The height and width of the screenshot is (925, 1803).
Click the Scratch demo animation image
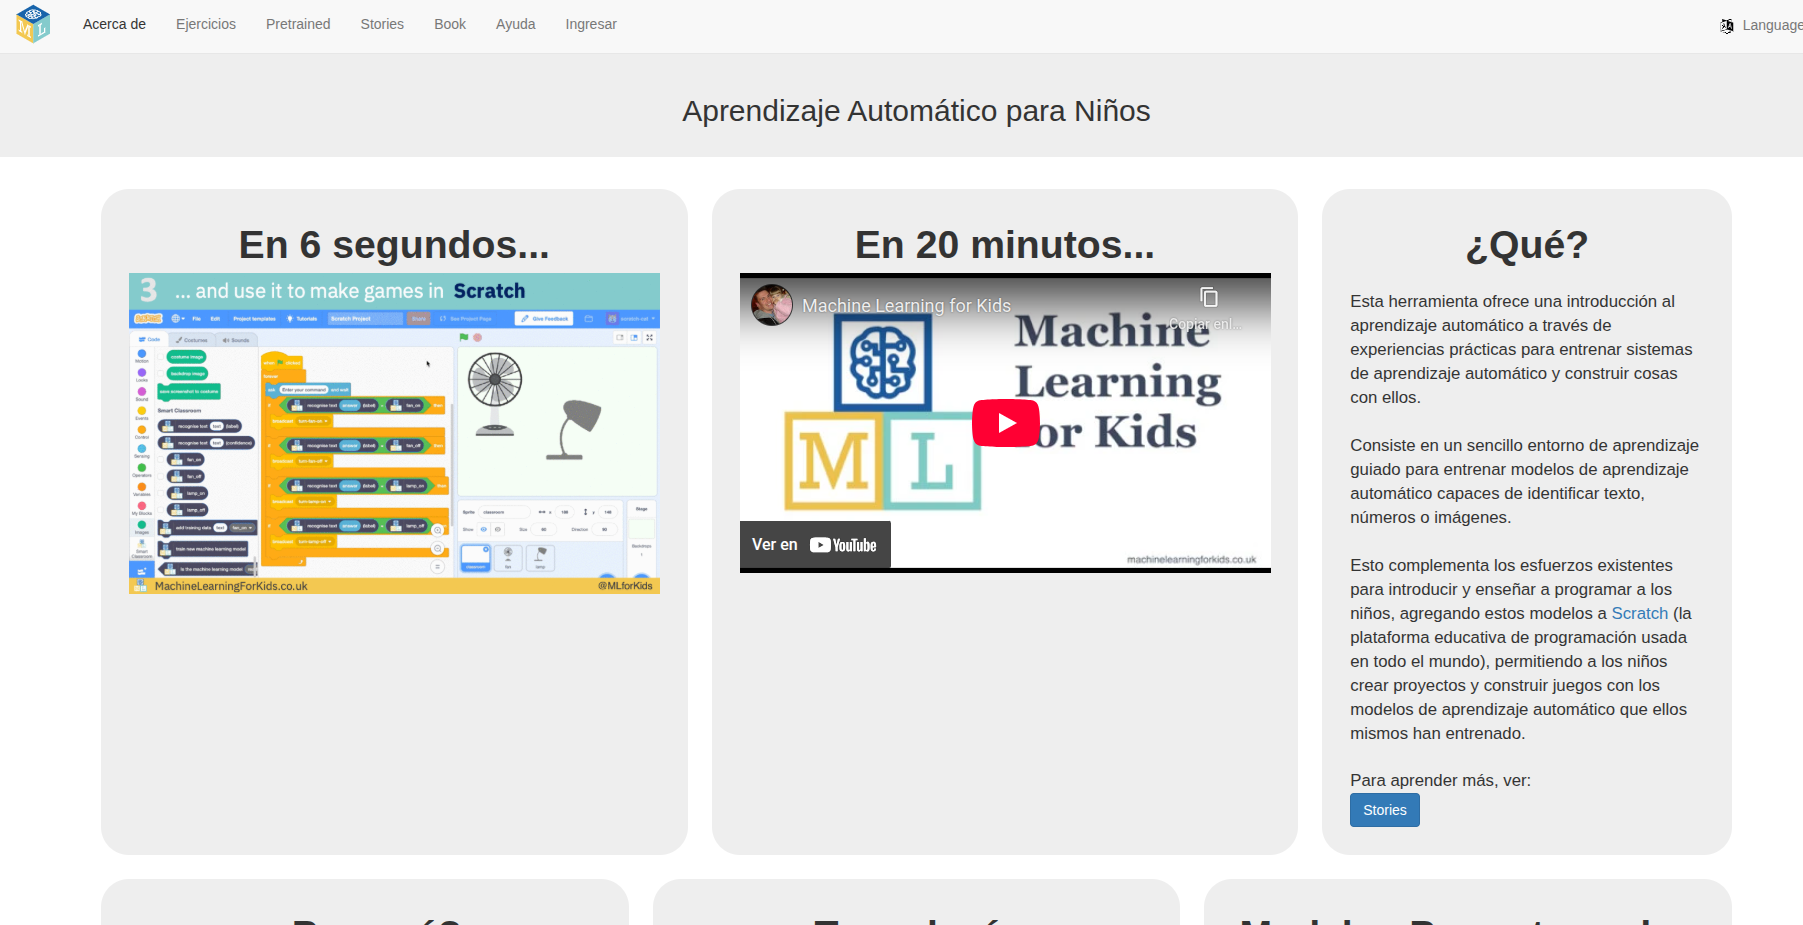coord(394,433)
